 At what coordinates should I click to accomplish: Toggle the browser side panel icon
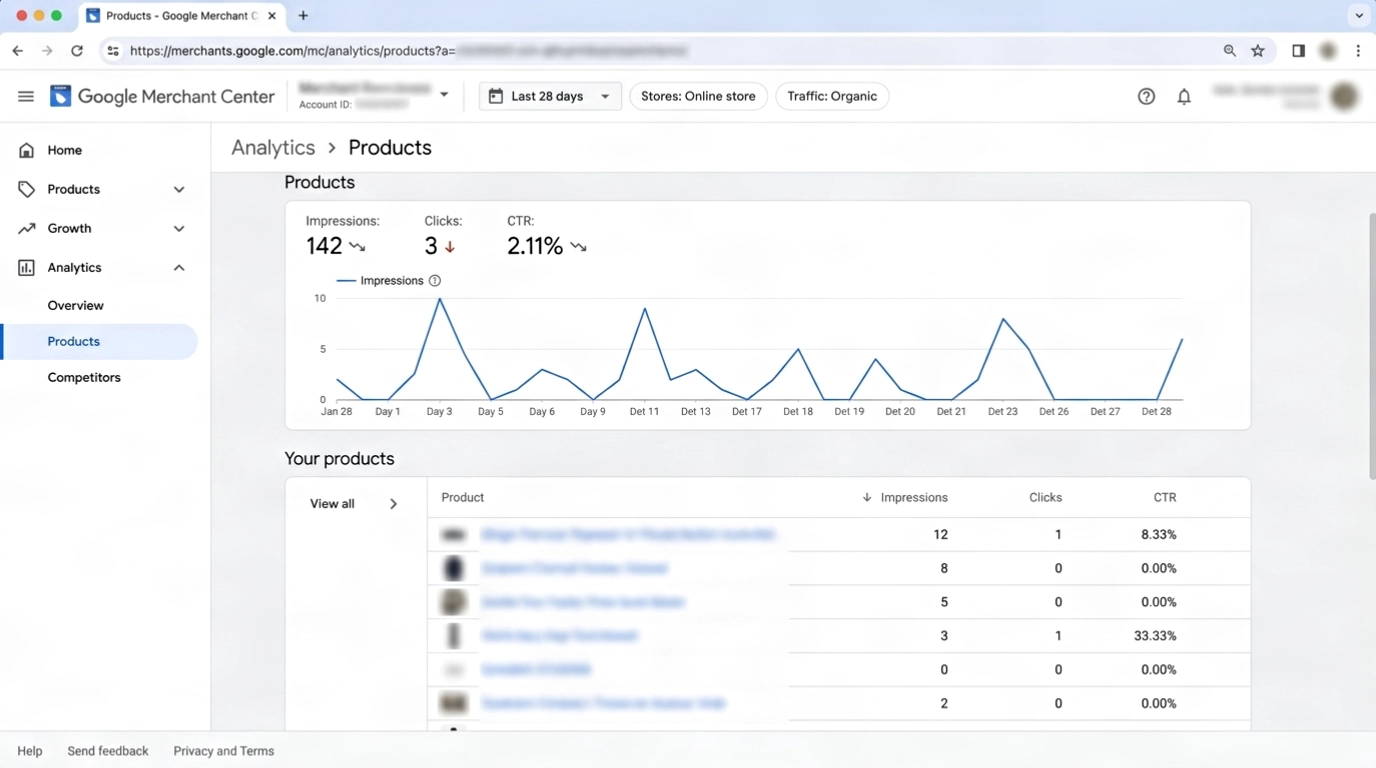tap(1298, 51)
